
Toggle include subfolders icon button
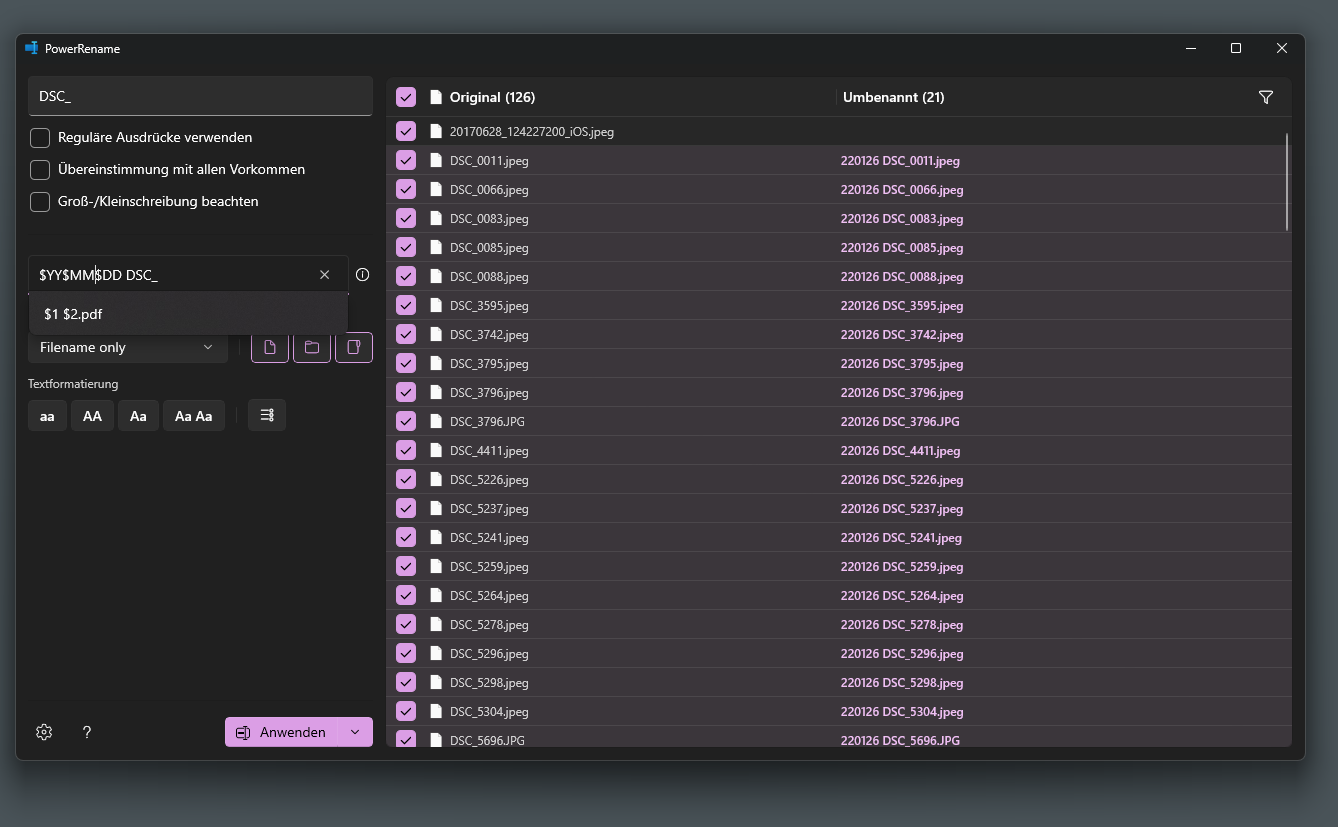click(x=354, y=347)
